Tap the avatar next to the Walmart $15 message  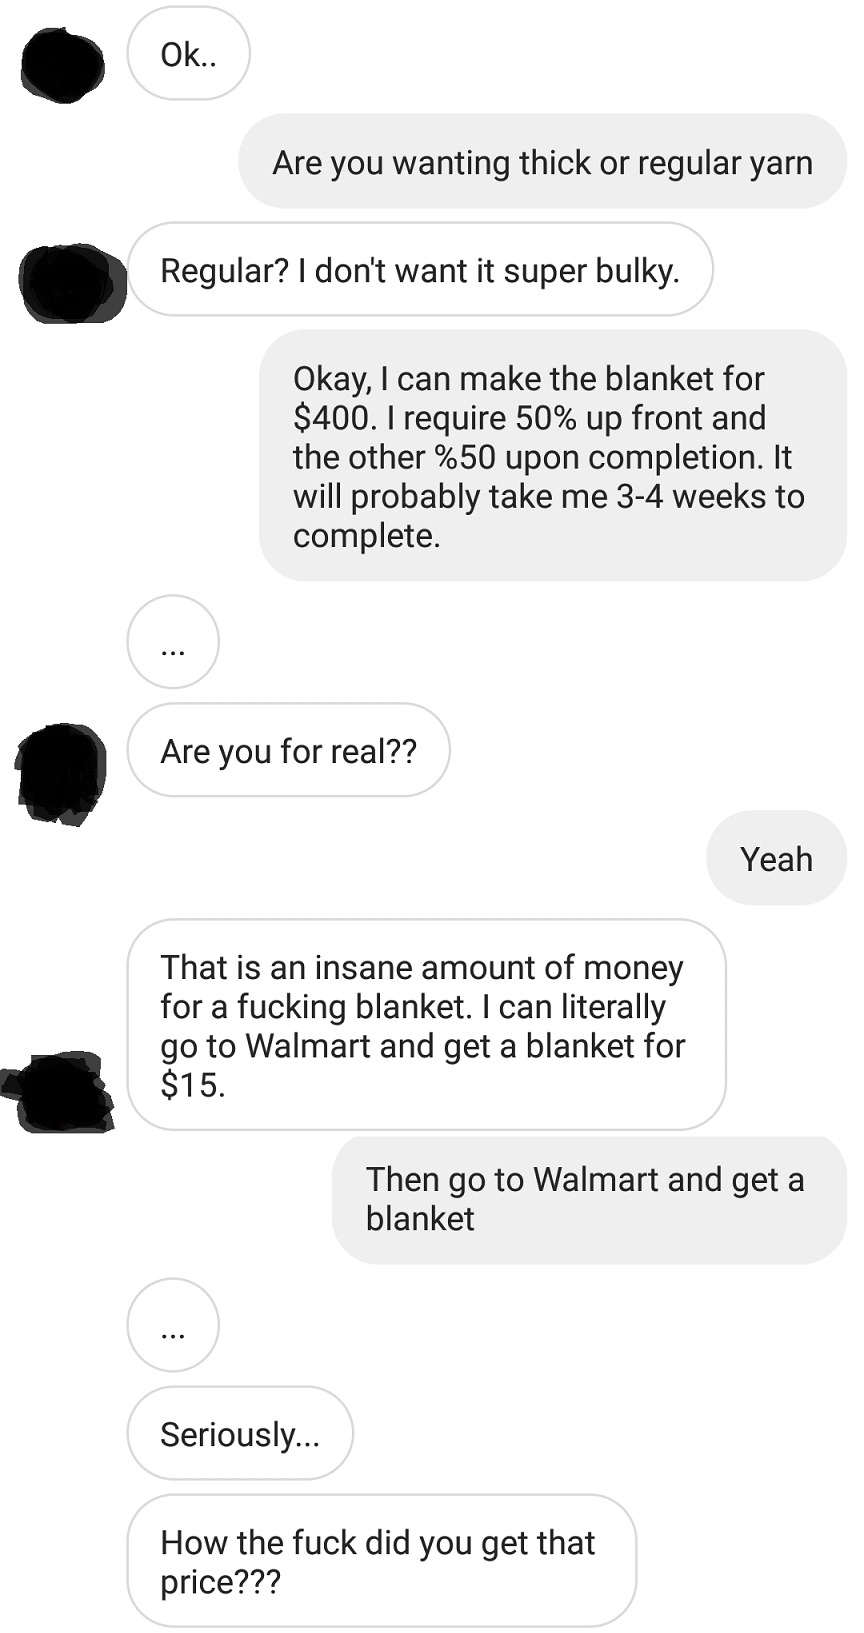tap(58, 1091)
